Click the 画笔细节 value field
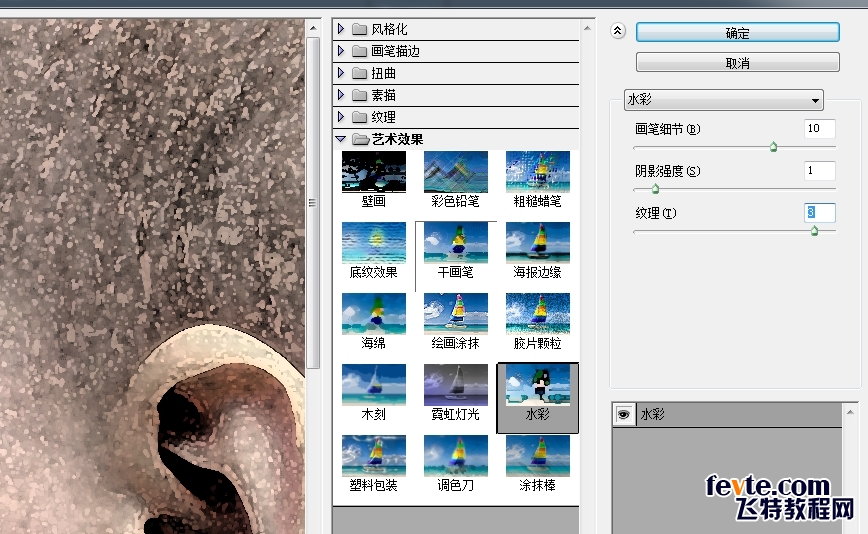The image size is (868, 534). tap(819, 128)
